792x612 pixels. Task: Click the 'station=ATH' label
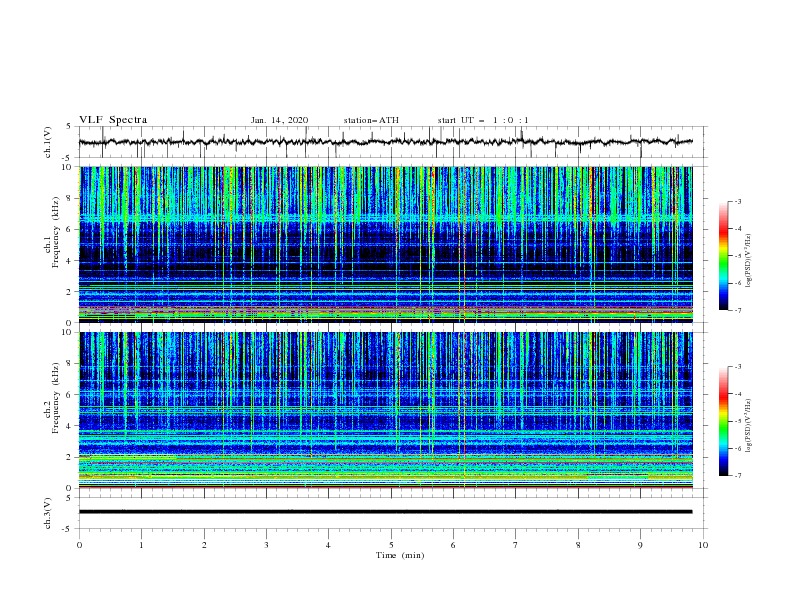[371, 120]
